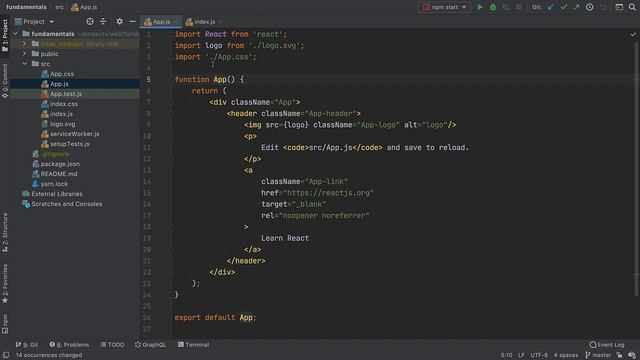The height and width of the screenshot is (360, 640).
Task: Collapse the src folder
Action: tap(24, 64)
